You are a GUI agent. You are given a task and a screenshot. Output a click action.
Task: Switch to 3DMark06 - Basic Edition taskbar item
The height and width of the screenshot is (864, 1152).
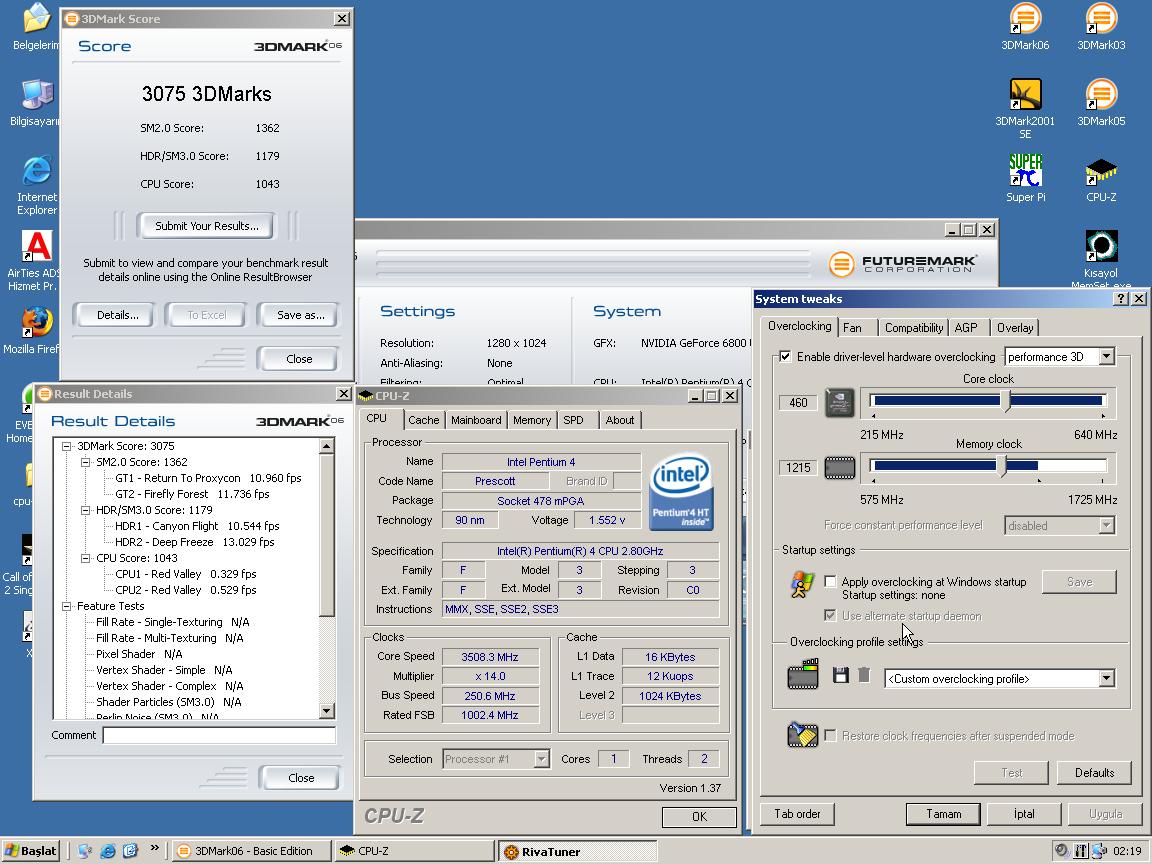click(x=253, y=851)
